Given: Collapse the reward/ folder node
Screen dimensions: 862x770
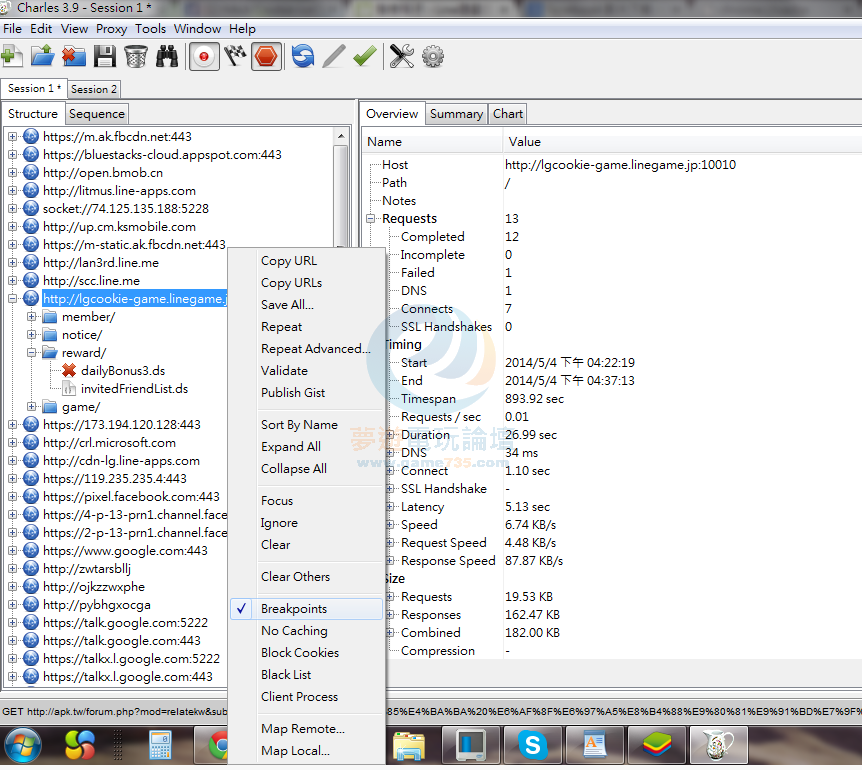Looking at the screenshot, I should pos(32,353).
